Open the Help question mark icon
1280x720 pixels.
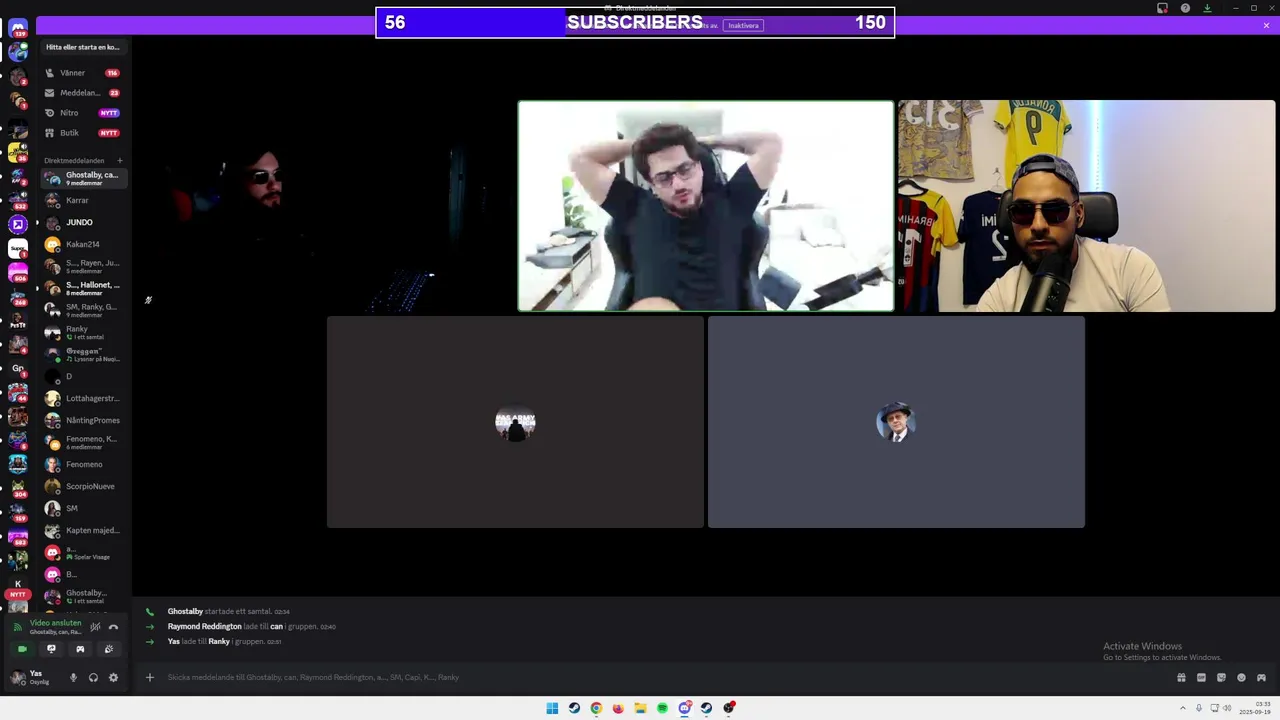(x=1185, y=8)
